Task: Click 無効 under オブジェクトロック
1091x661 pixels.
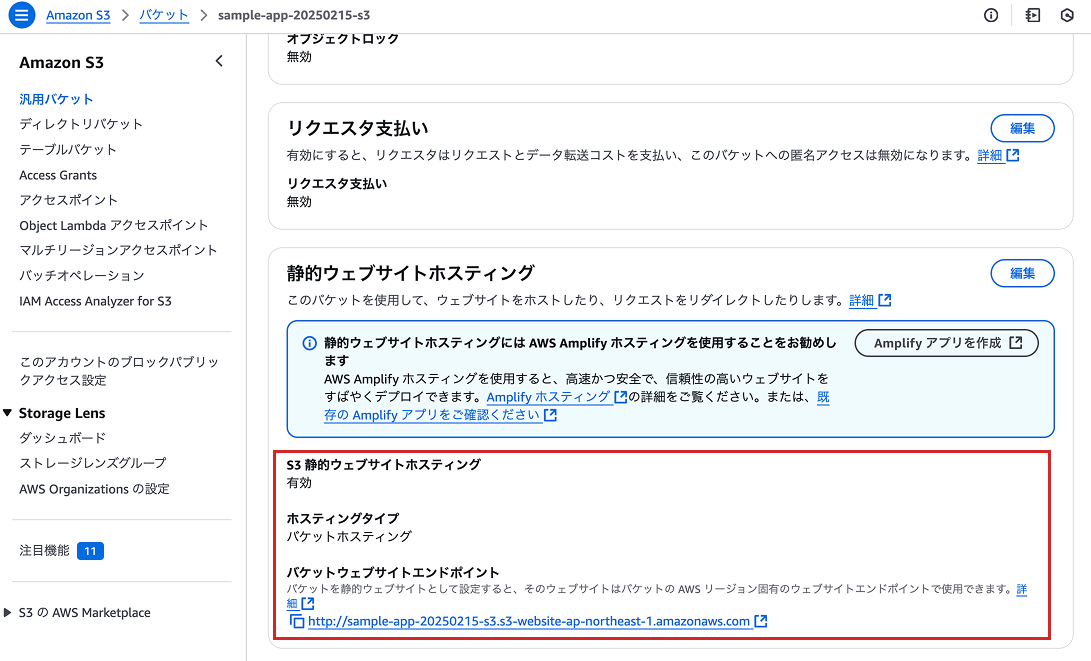Action: point(299,57)
